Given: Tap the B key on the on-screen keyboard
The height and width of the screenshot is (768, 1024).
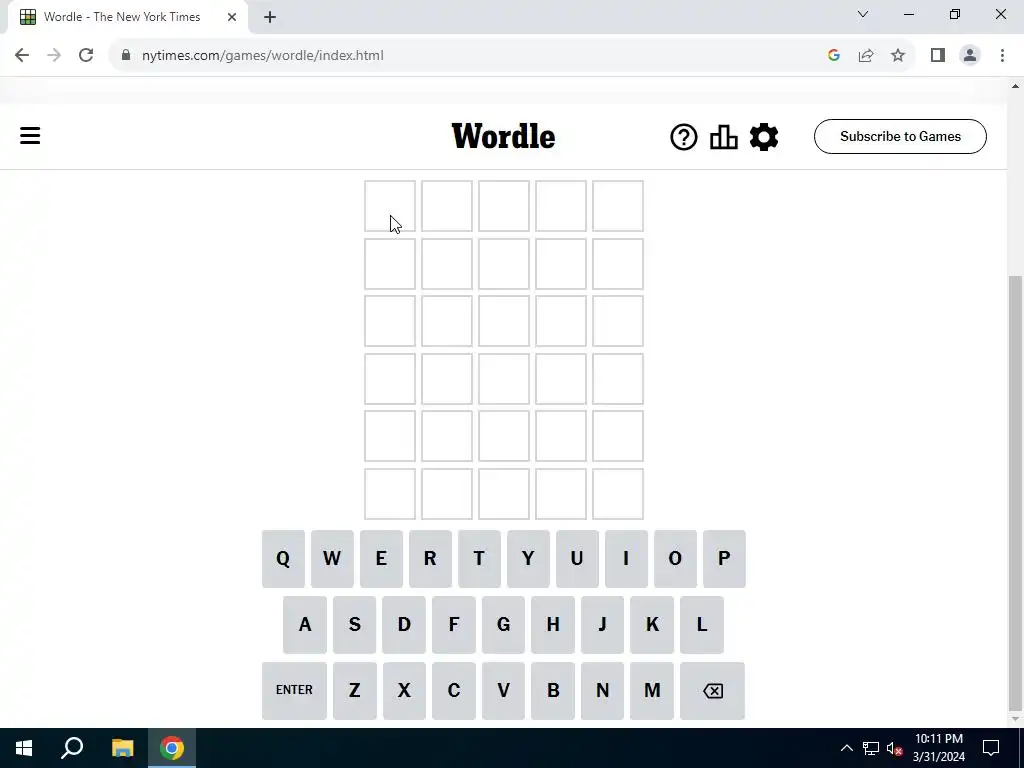Looking at the screenshot, I should coord(552,690).
